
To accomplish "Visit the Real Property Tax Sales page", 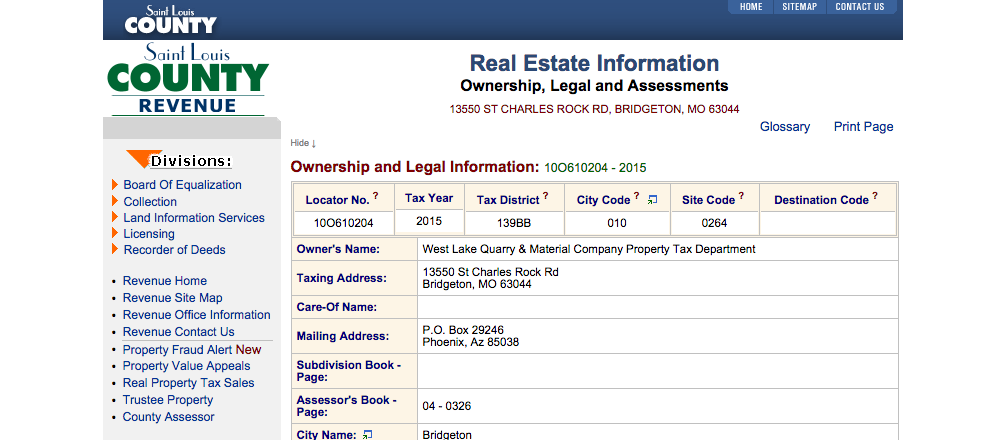I will click(188, 383).
